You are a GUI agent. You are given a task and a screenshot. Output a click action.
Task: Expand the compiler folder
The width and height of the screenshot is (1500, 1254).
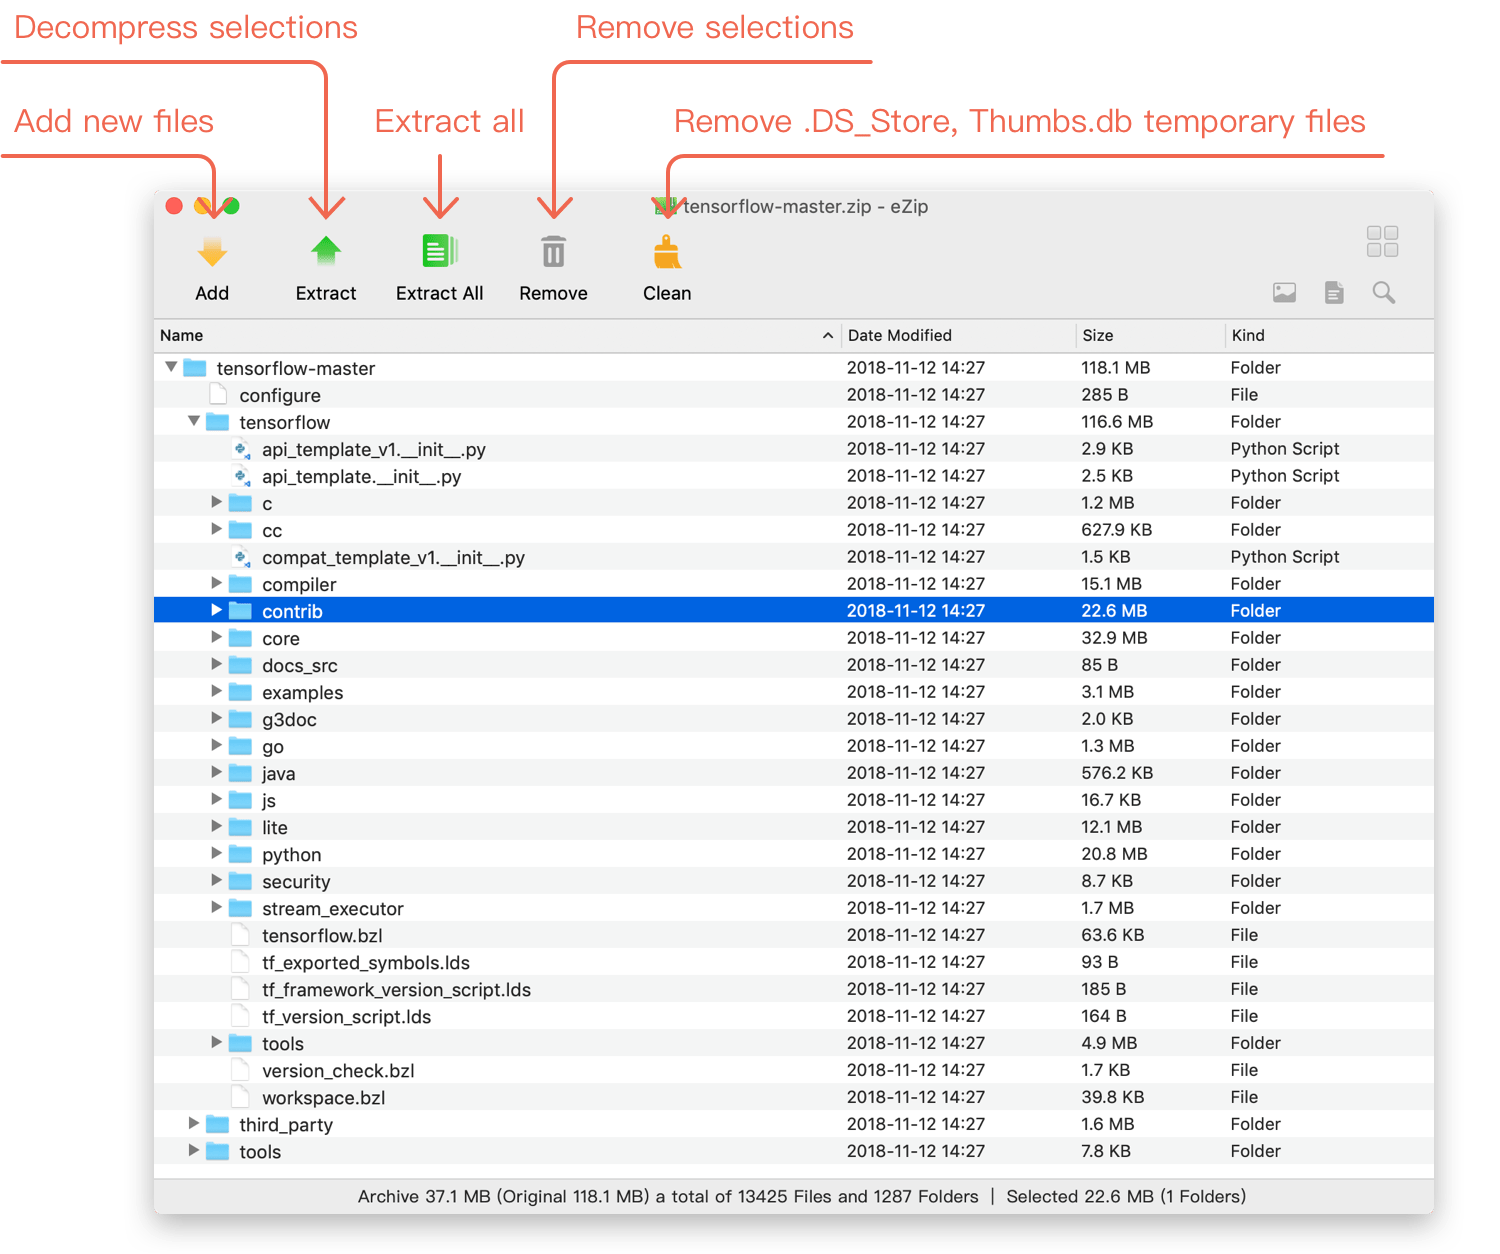(x=216, y=583)
